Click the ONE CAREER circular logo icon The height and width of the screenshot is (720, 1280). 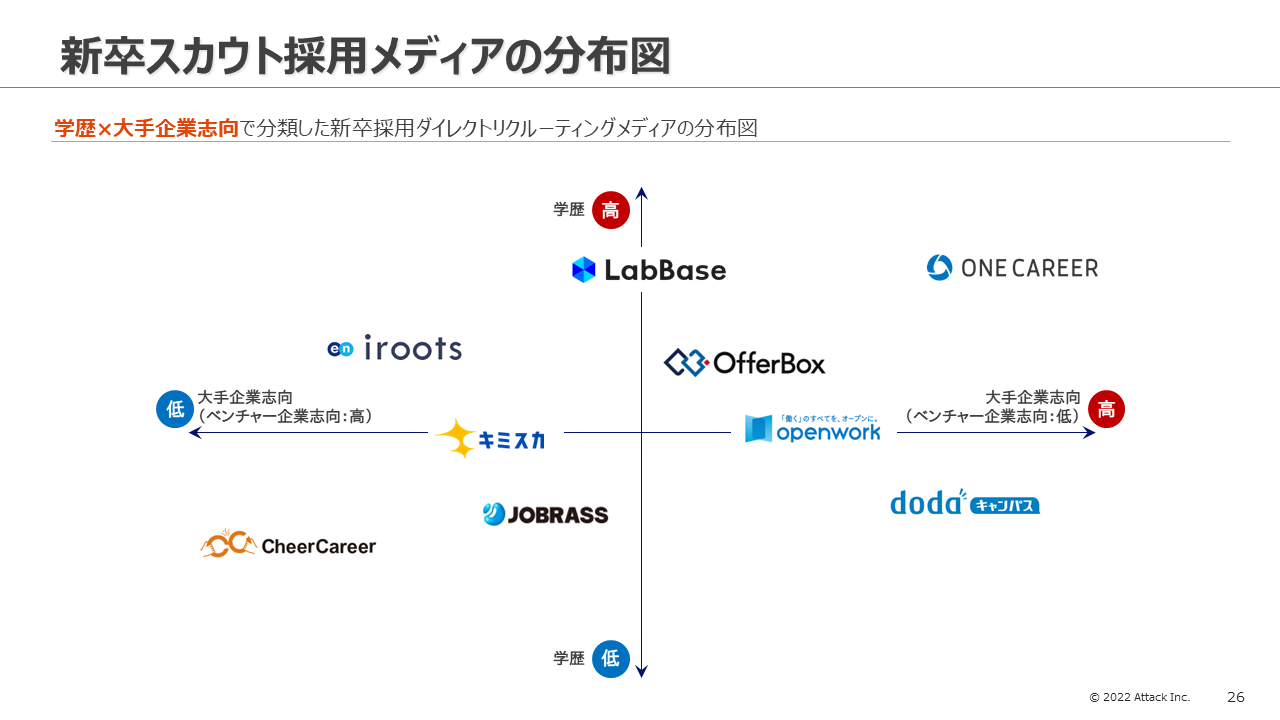[x=939, y=268]
